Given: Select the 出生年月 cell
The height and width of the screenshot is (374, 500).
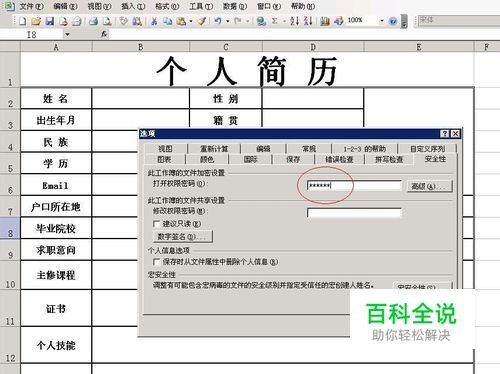Looking at the screenshot, I should [x=56, y=120].
